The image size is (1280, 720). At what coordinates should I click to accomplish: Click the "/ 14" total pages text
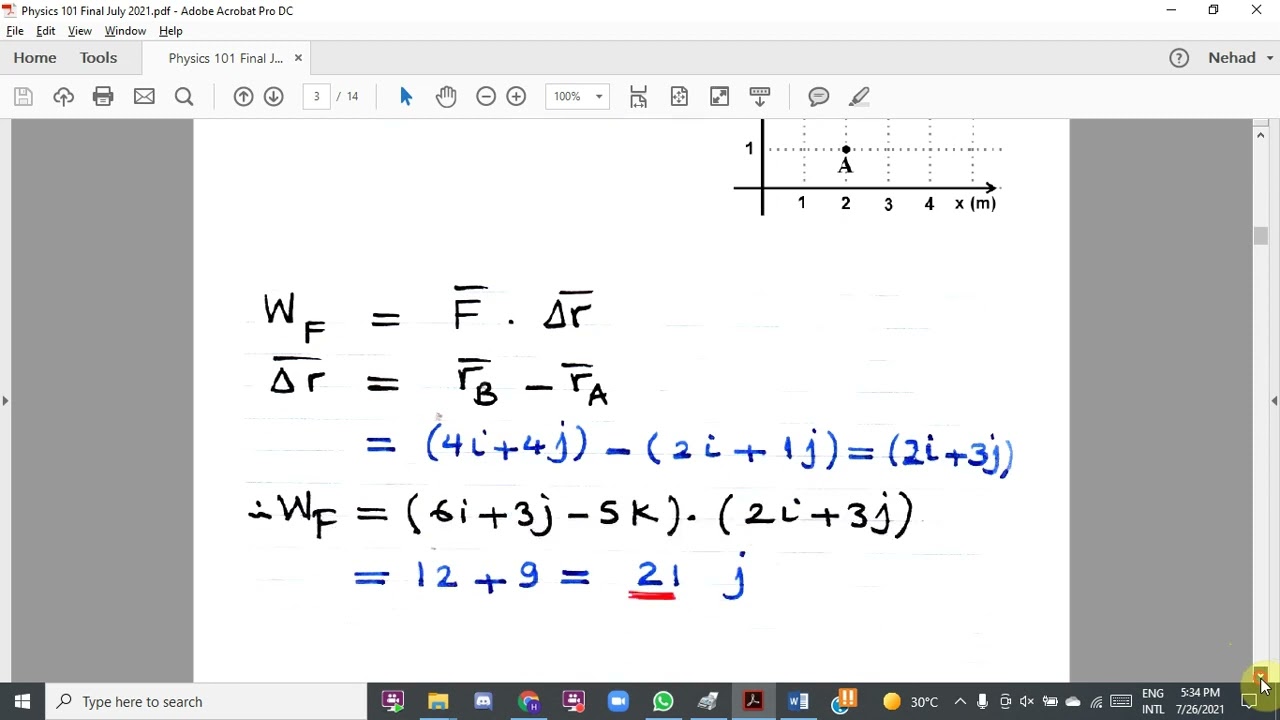[348, 96]
